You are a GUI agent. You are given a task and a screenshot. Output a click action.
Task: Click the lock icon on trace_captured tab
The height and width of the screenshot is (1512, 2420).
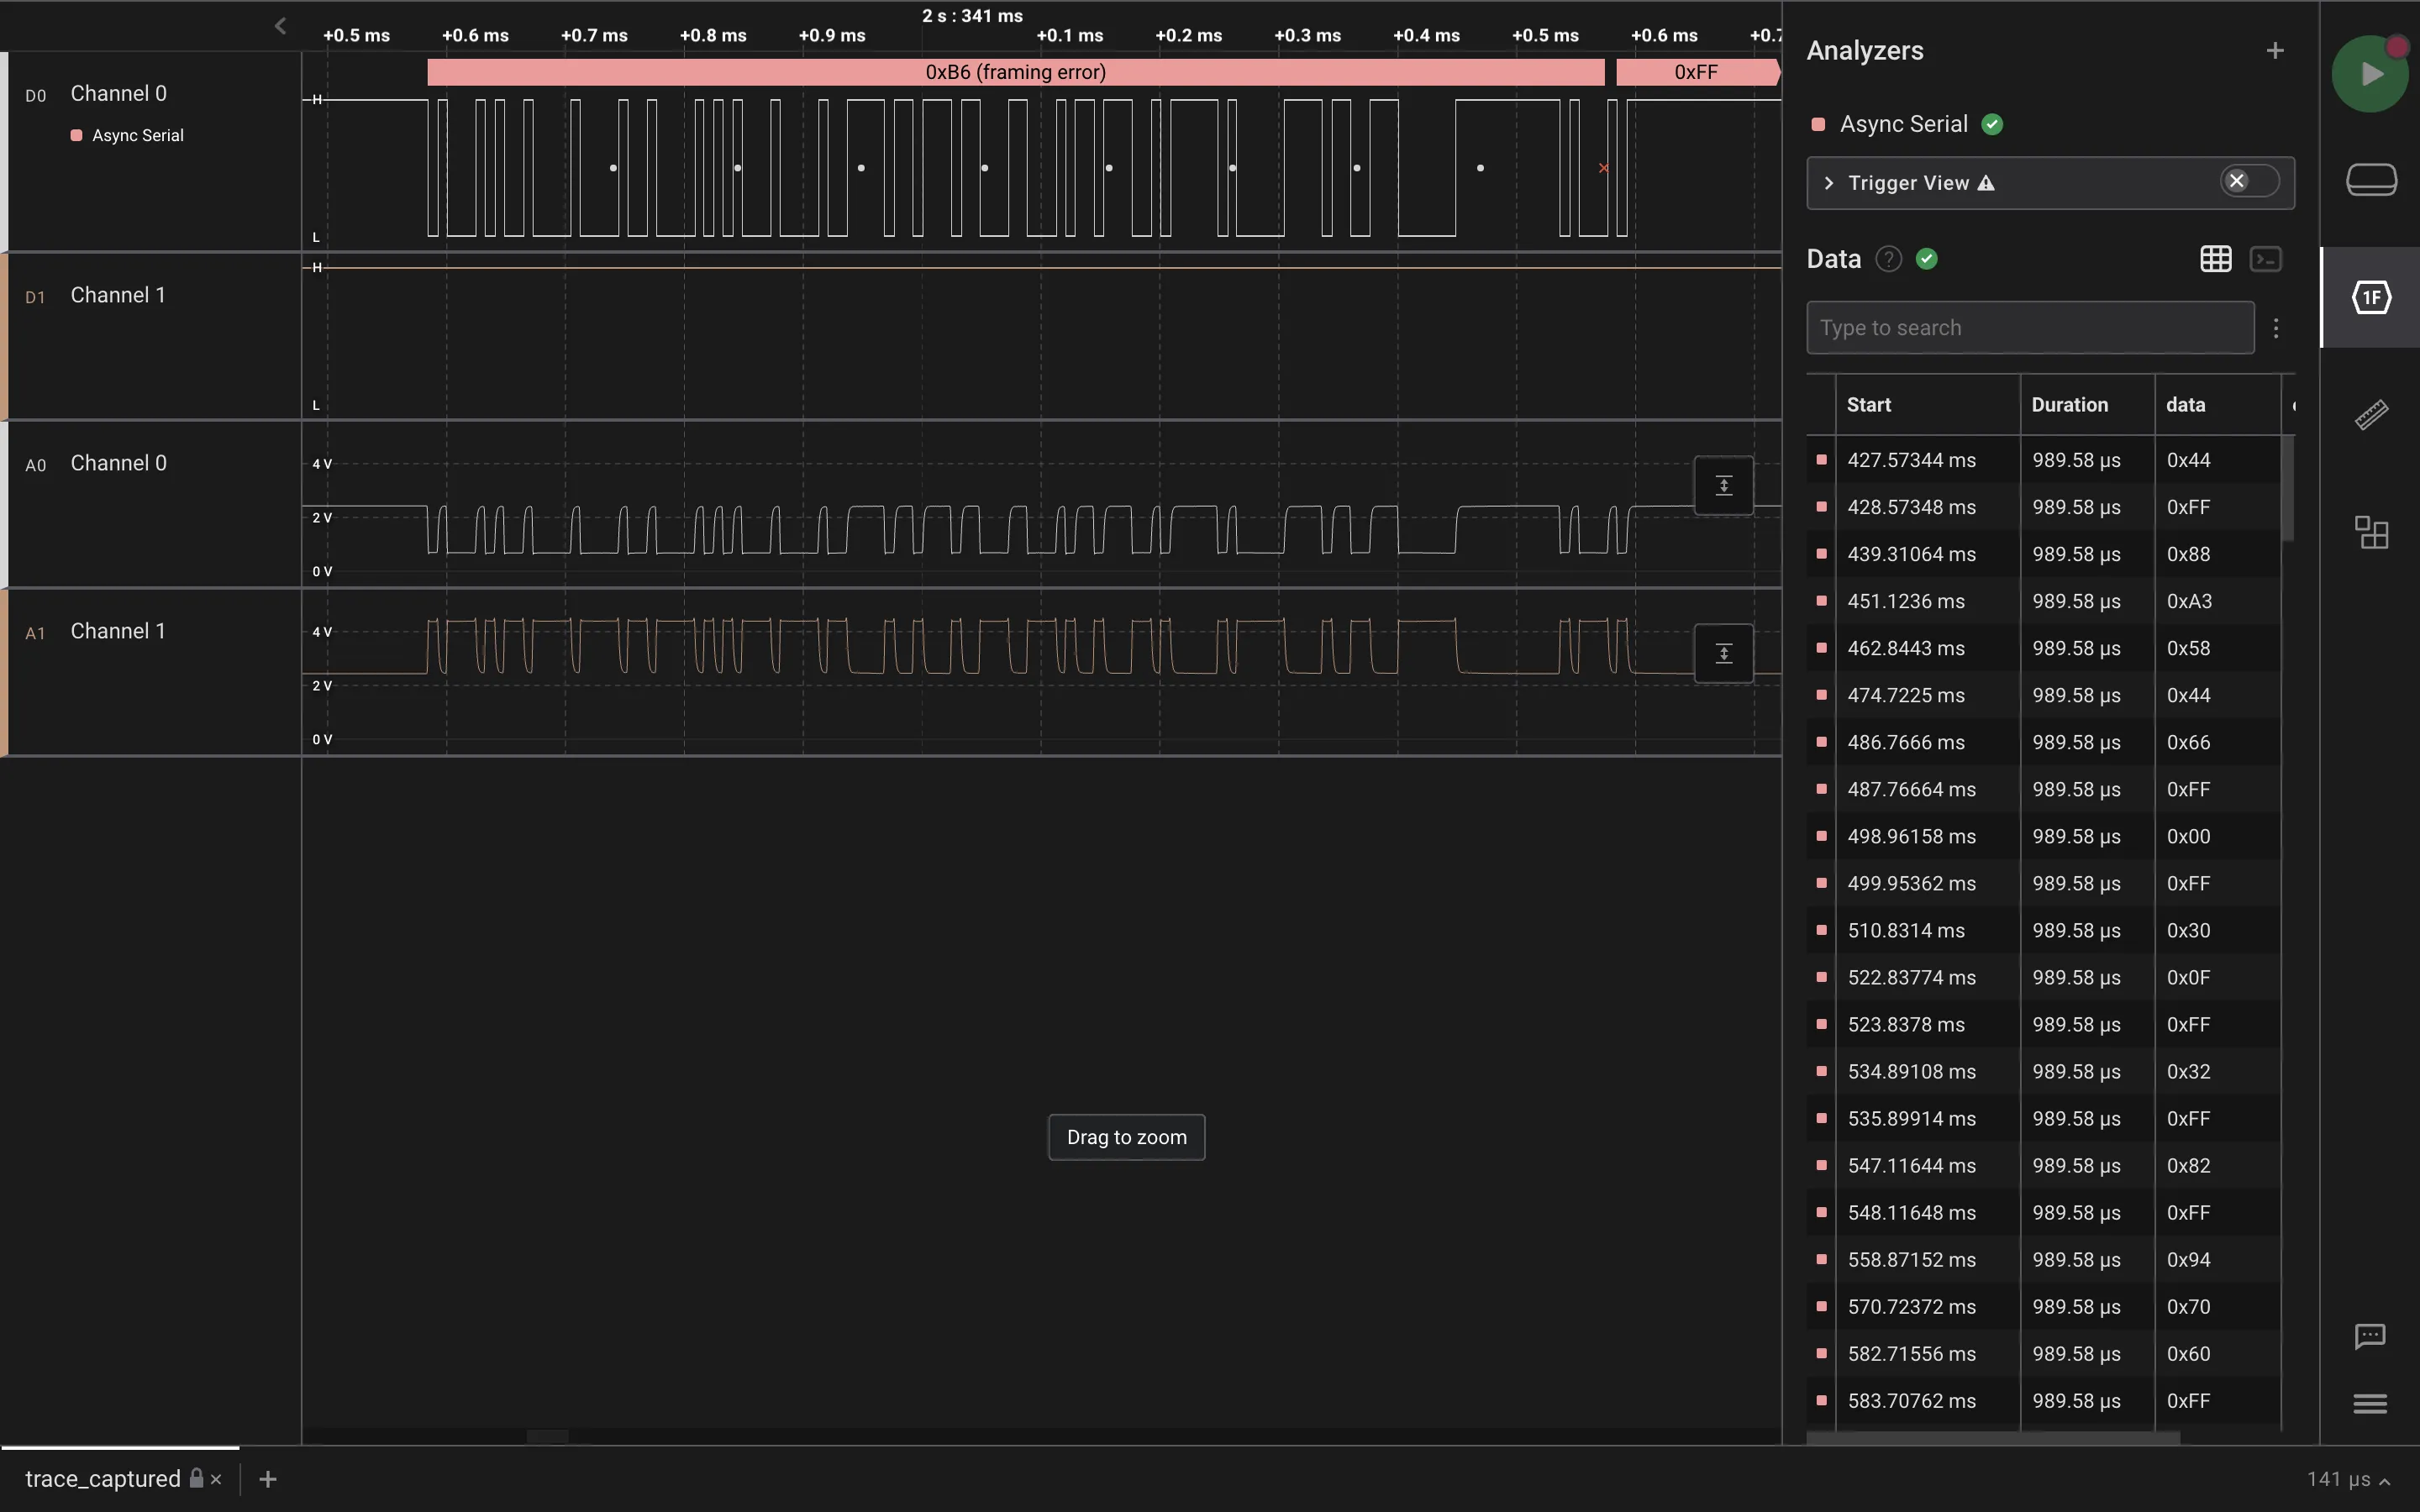[x=197, y=1478]
